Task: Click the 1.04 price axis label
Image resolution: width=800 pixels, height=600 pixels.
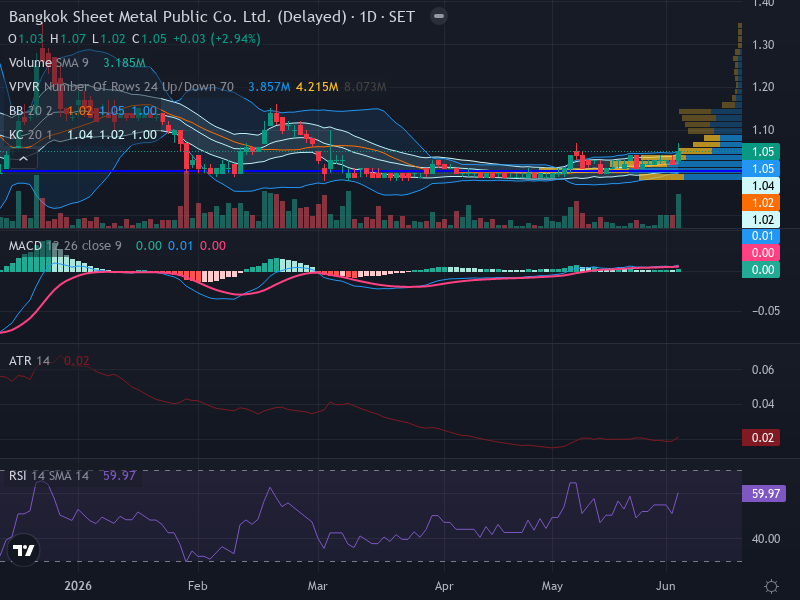Action: pos(761,186)
